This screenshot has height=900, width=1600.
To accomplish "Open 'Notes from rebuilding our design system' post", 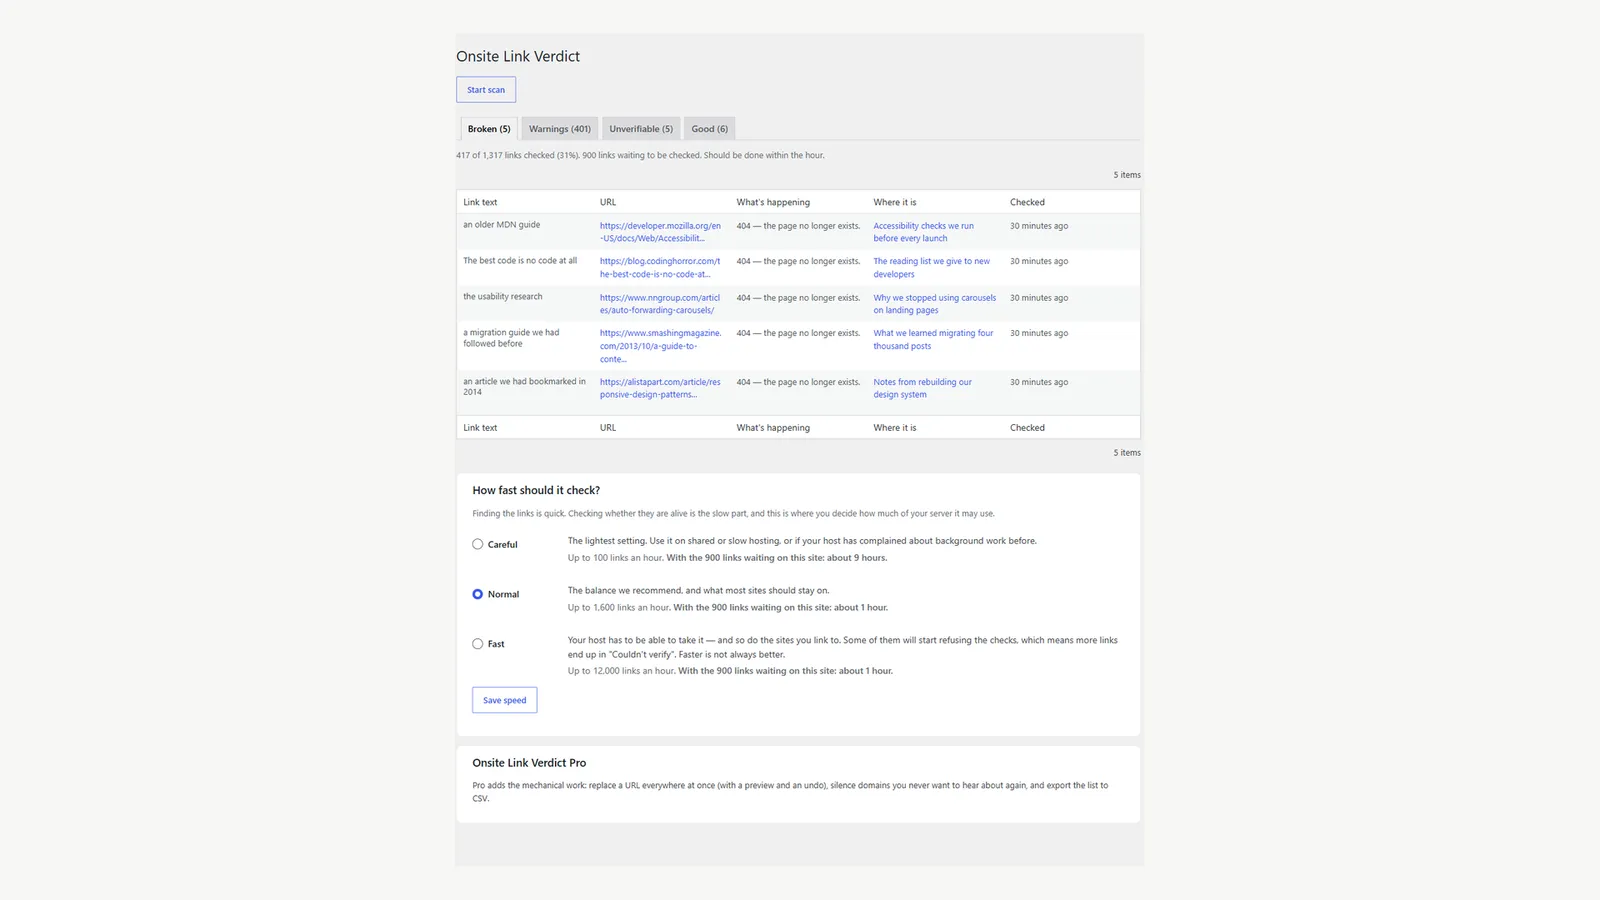I will (x=922, y=388).
